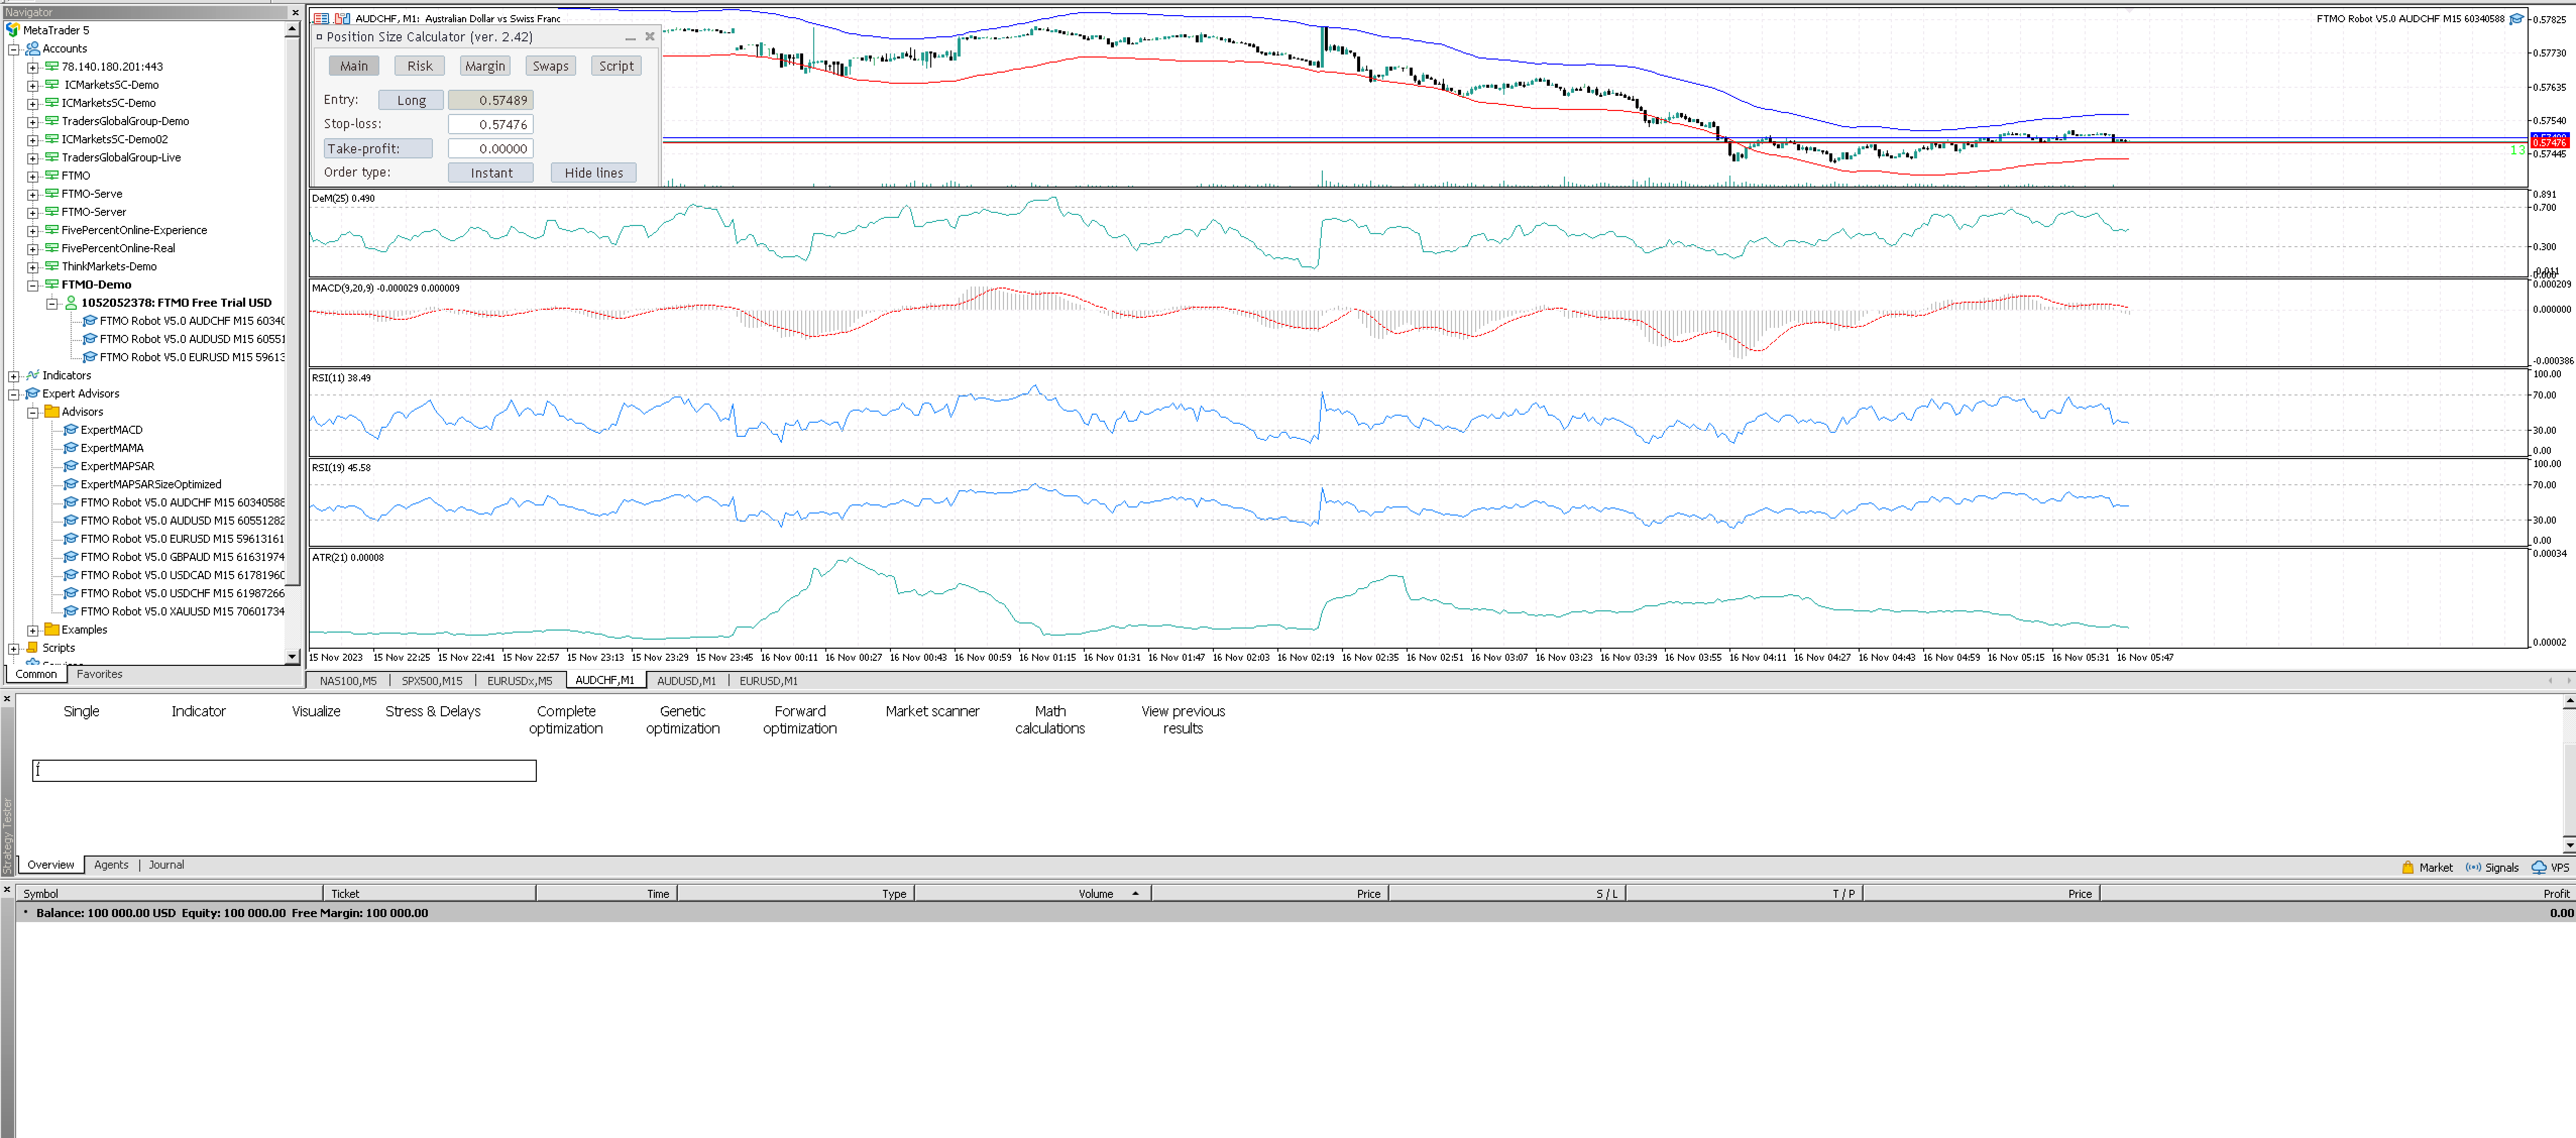
Task: Click the FTMO Robot V5.0 GBPAUD advisor icon
Action: click(x=70, y=557)
